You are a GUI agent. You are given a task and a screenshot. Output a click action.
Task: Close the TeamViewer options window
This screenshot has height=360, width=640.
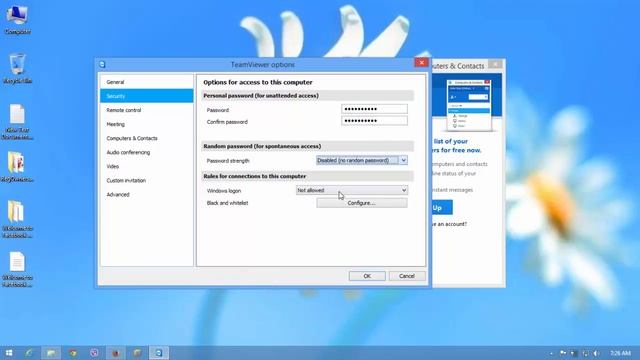[421, 62]
